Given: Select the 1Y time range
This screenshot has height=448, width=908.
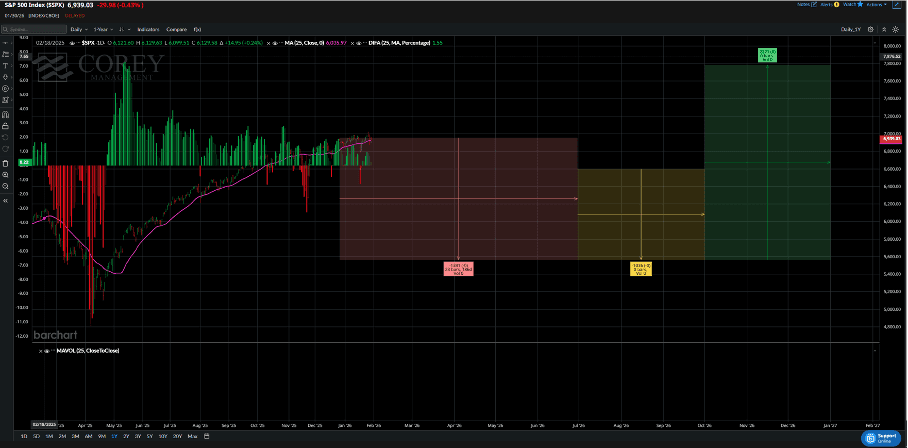Looking at the screenshot, I should 115,436.
